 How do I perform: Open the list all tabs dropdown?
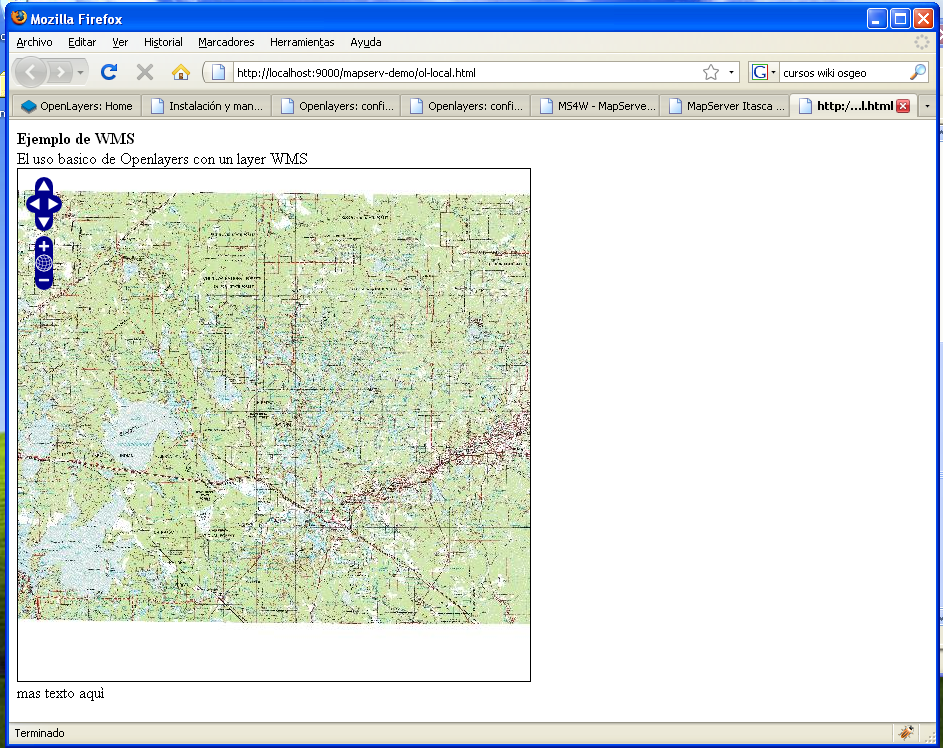927,106
